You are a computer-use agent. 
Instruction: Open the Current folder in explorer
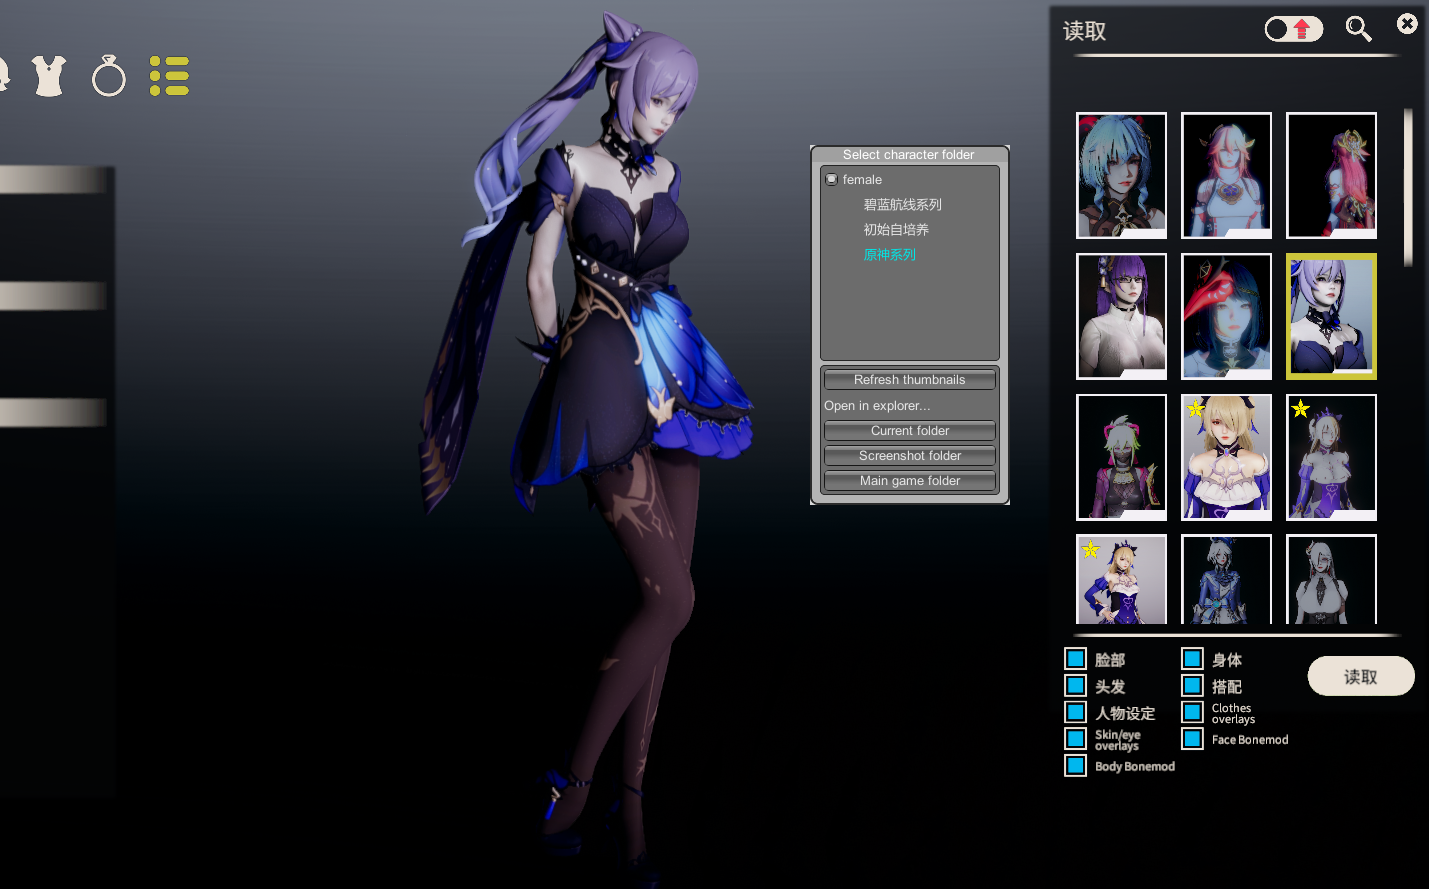click(x=910, y=431)
